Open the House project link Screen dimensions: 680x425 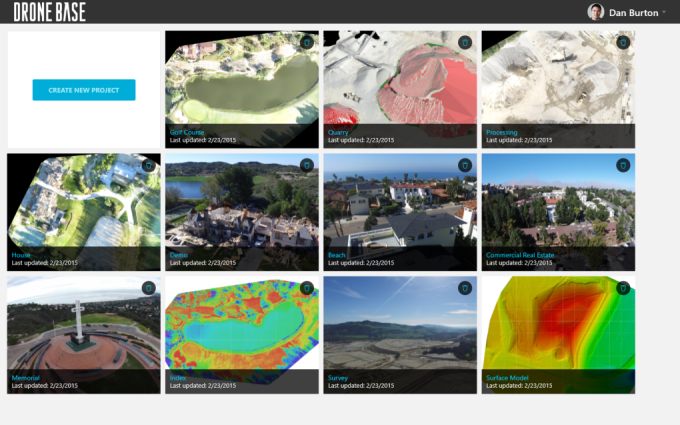(21, 255)
